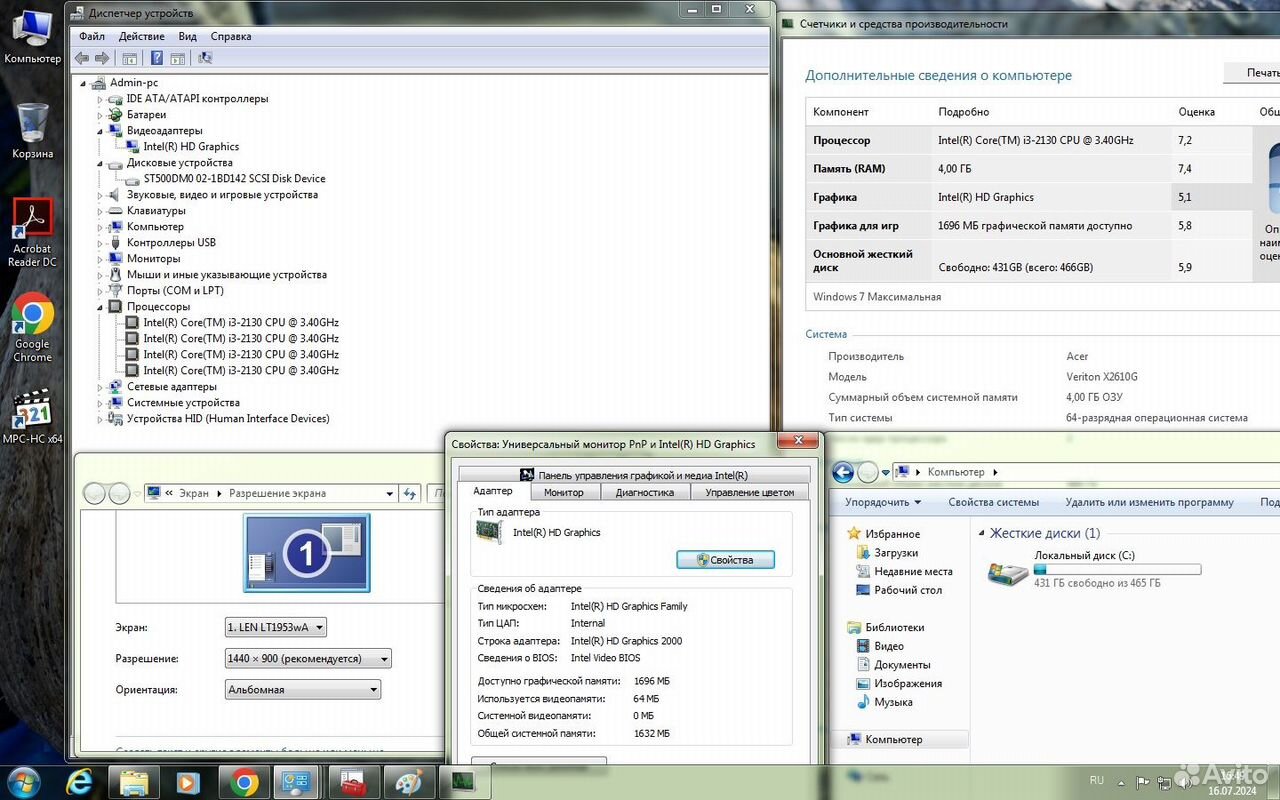This screenshot has width=1280, height=800.
Task: Open the Документы library
Action: [894, 665]
